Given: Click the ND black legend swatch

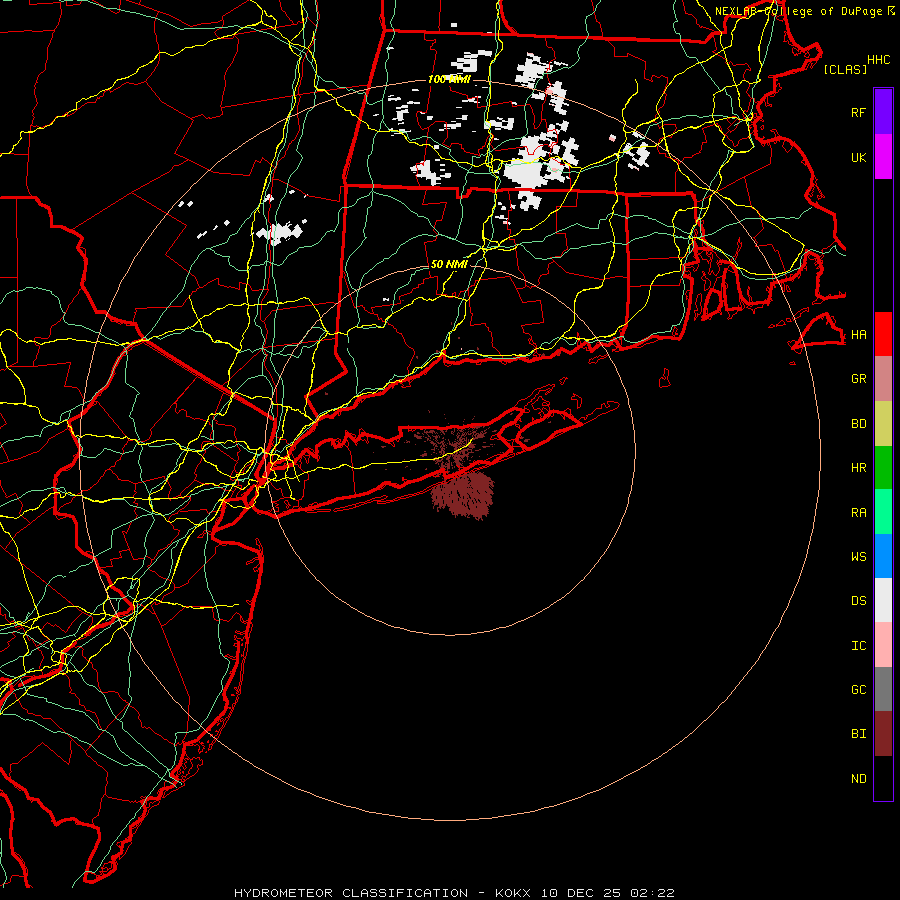Looking at the screenshot, I should [x=883, y=778].
